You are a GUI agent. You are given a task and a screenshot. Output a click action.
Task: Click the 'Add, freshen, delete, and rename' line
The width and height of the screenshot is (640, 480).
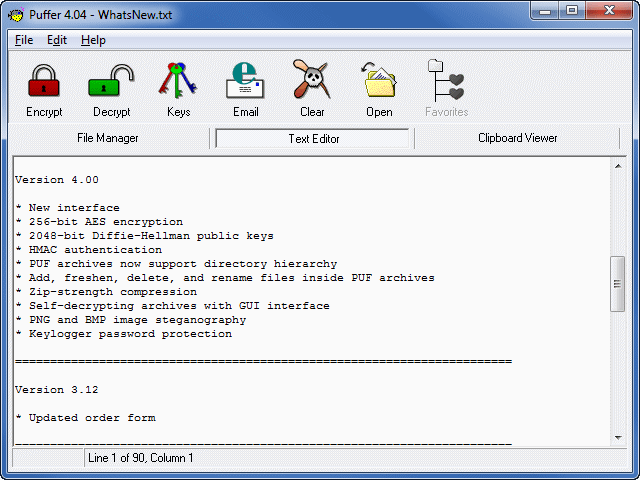pyautogui.click(x=225, y=278)
